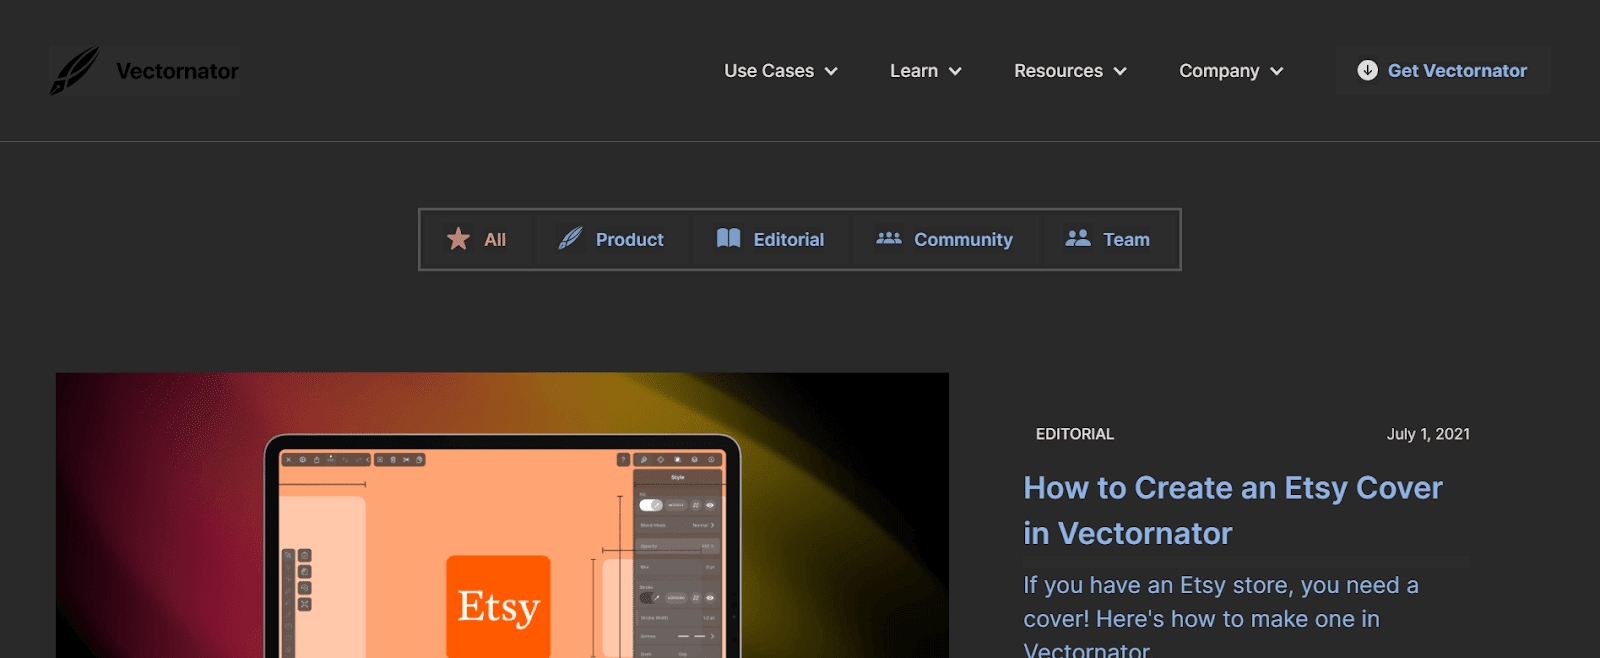Screen dimensions: 1600x658
Task: Click the star icon on All tab
Action: [x=458, y=239]
